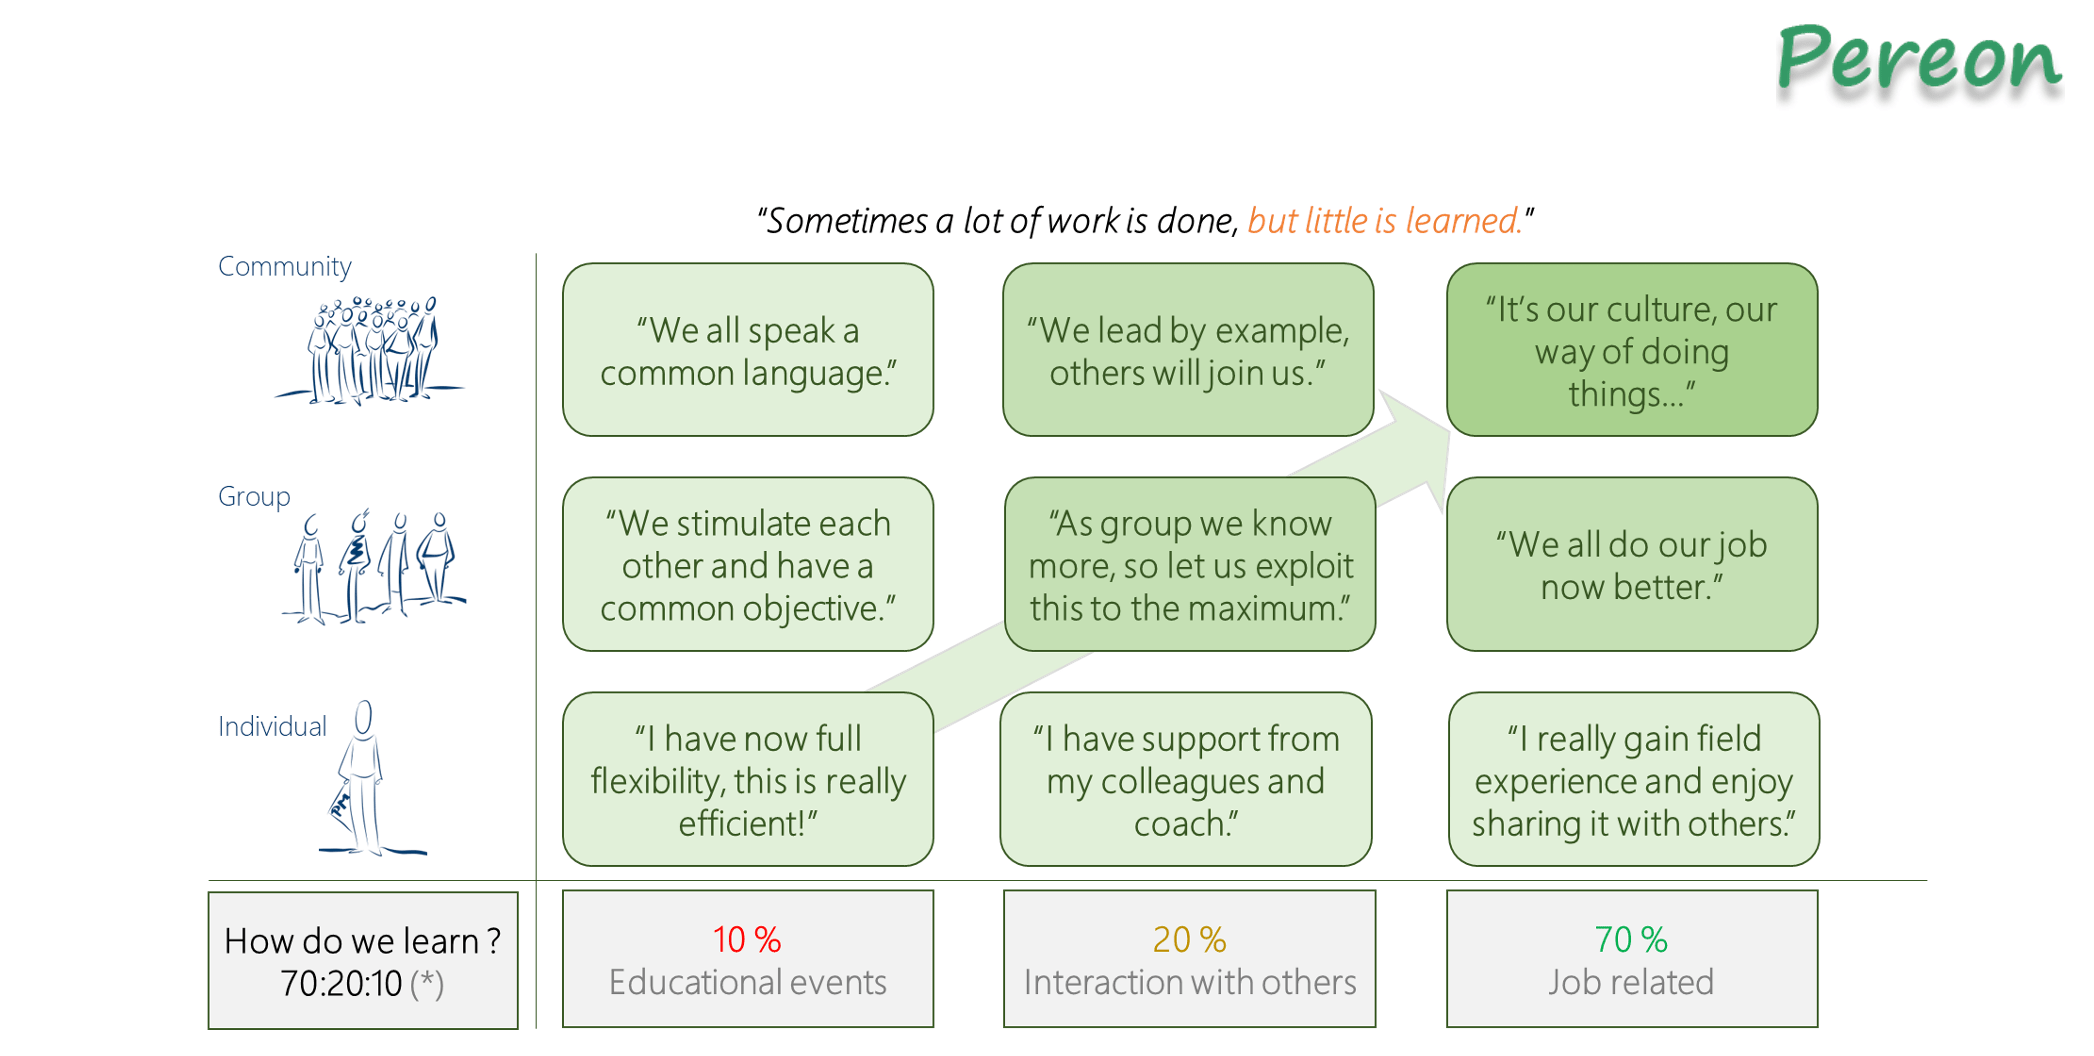The width and height of the screenshot is (2094, 1056).
Task: Select "We stimulate each other" box
Action: coord(748,565)
